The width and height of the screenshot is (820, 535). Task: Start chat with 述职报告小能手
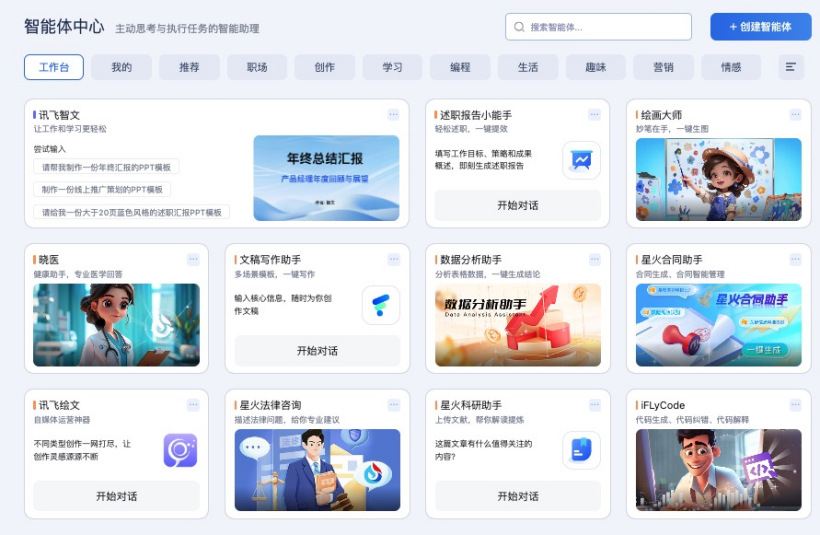pyautogui.click(x=518, y=205)
